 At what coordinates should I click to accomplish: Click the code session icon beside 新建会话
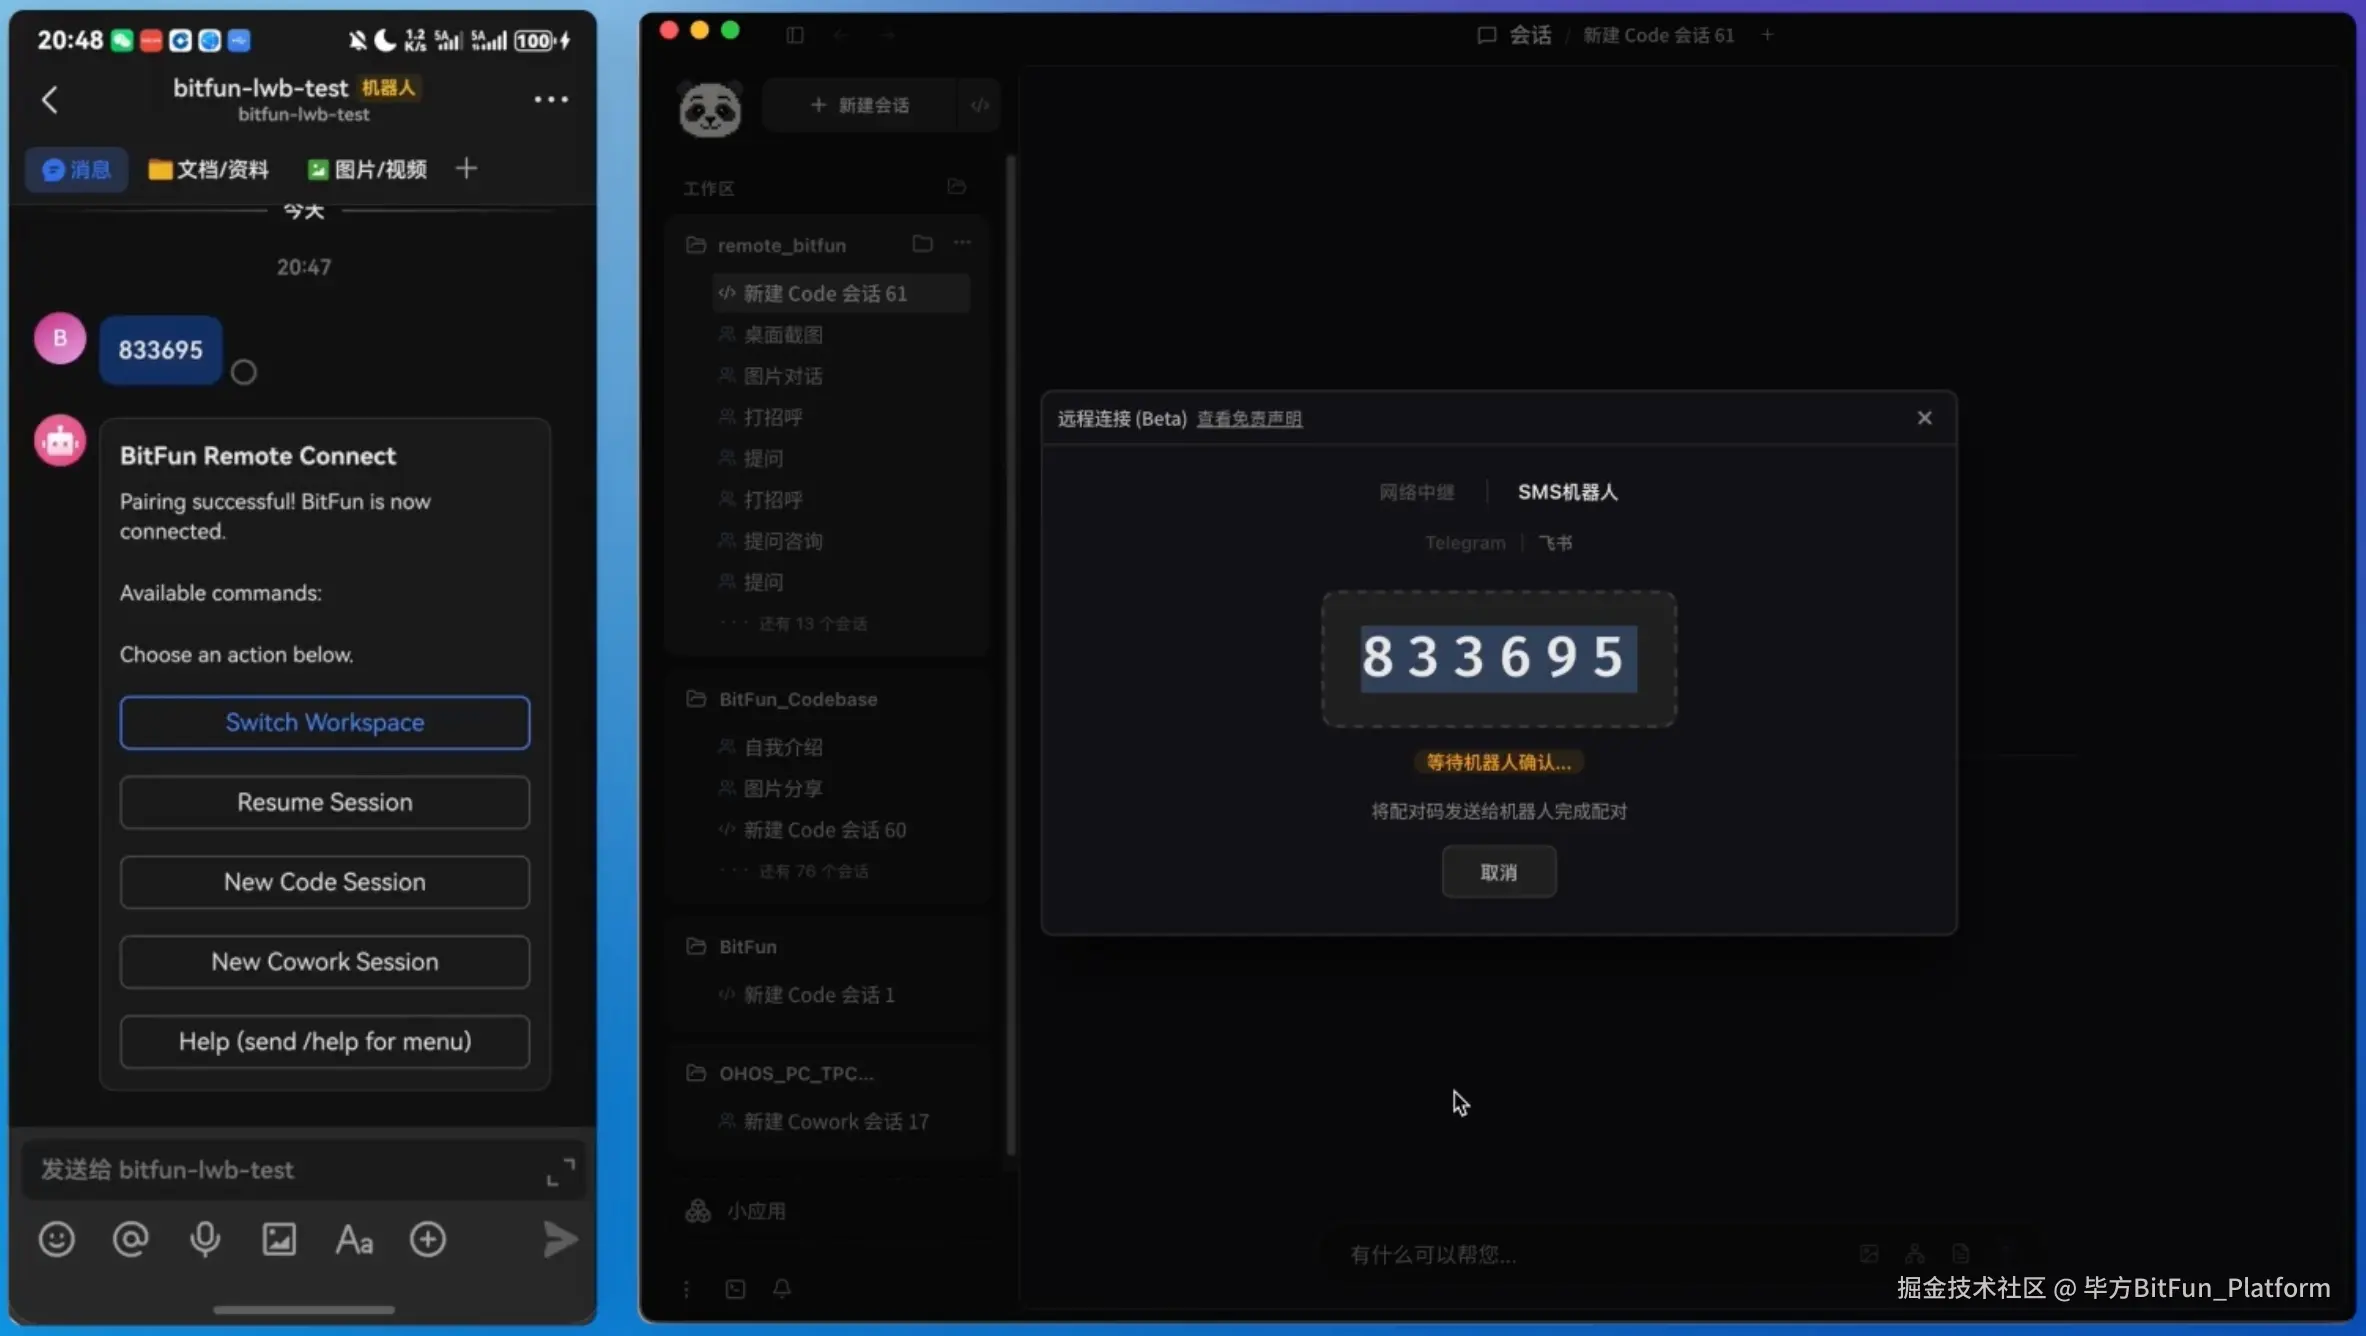[980, 105]
